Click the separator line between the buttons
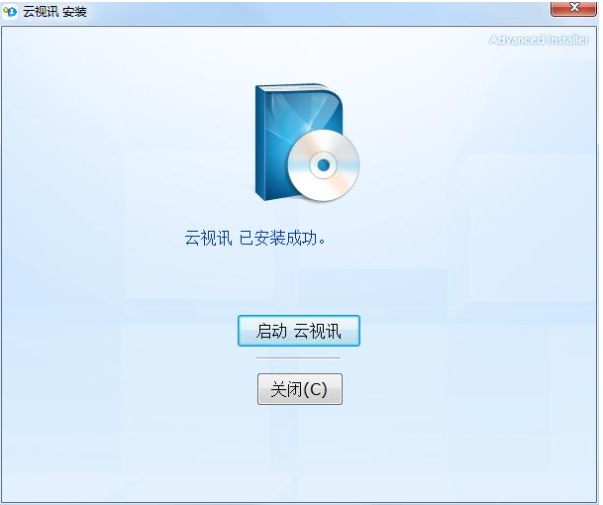The image size is (603, 505). tap(298, 358)
